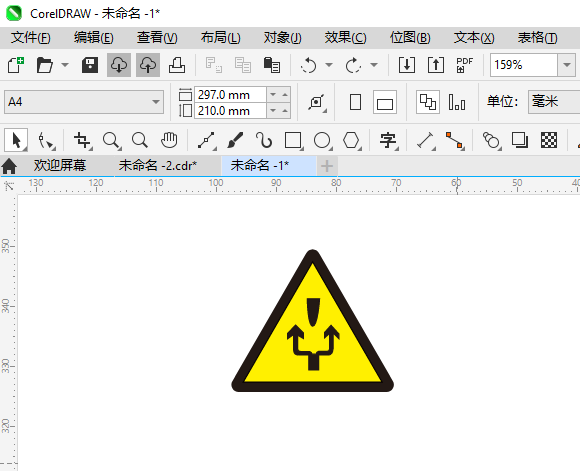
Task: Click the page width 297.0 mm field
Action: coord(230,95)
